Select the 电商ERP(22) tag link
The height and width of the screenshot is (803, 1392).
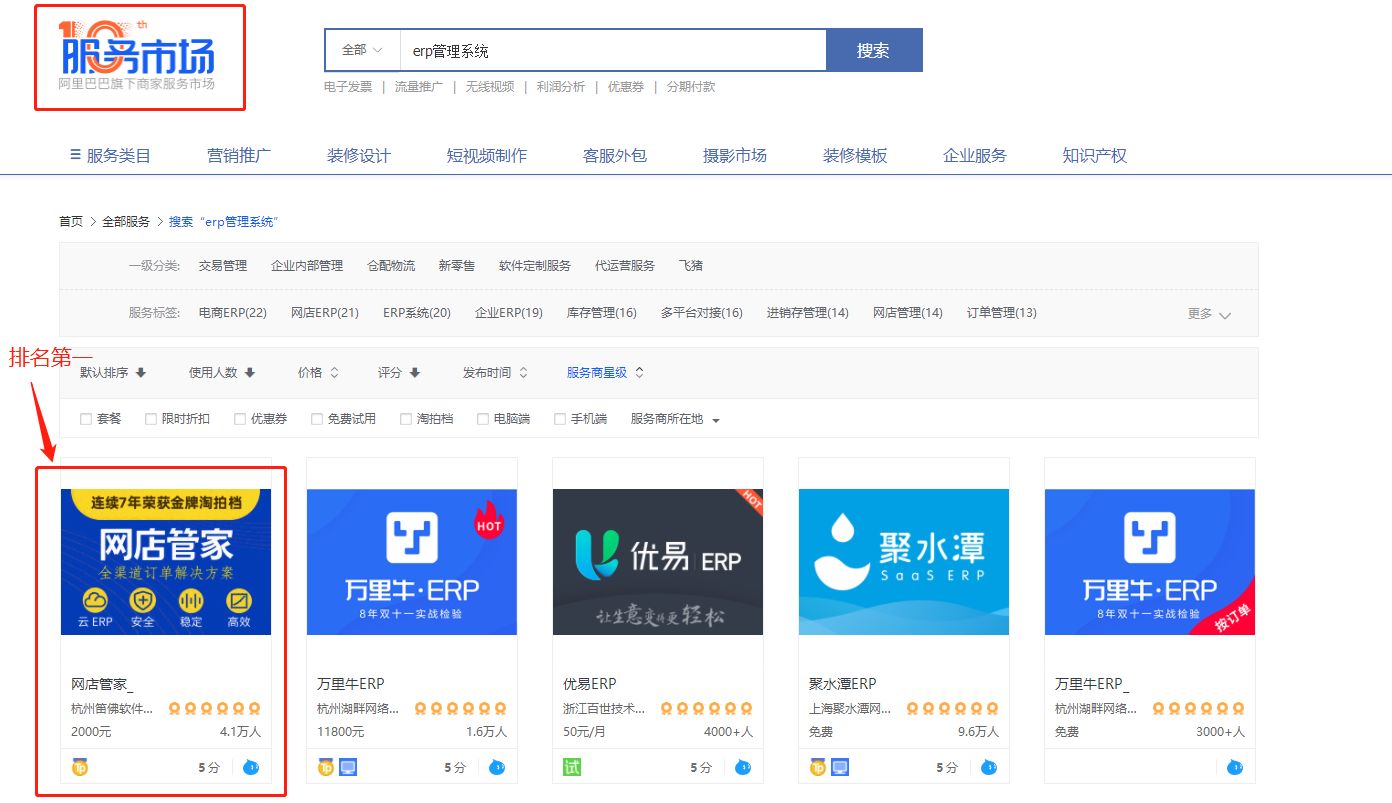point(233,313)
